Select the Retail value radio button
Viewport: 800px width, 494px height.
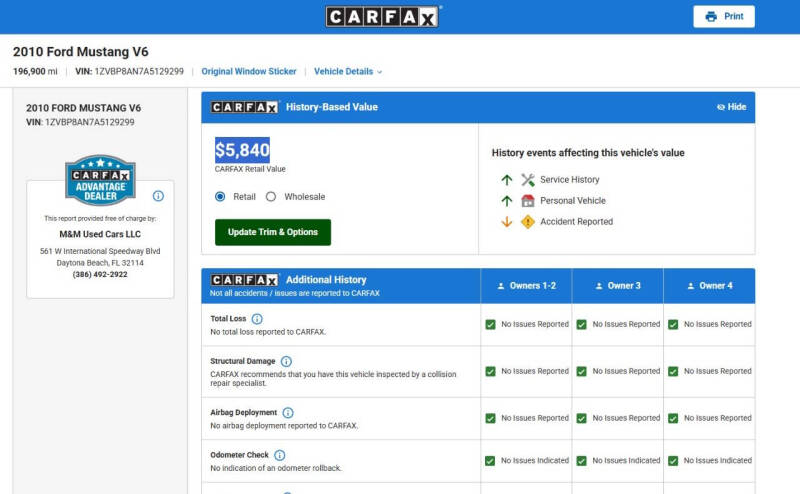pos(220,197)
